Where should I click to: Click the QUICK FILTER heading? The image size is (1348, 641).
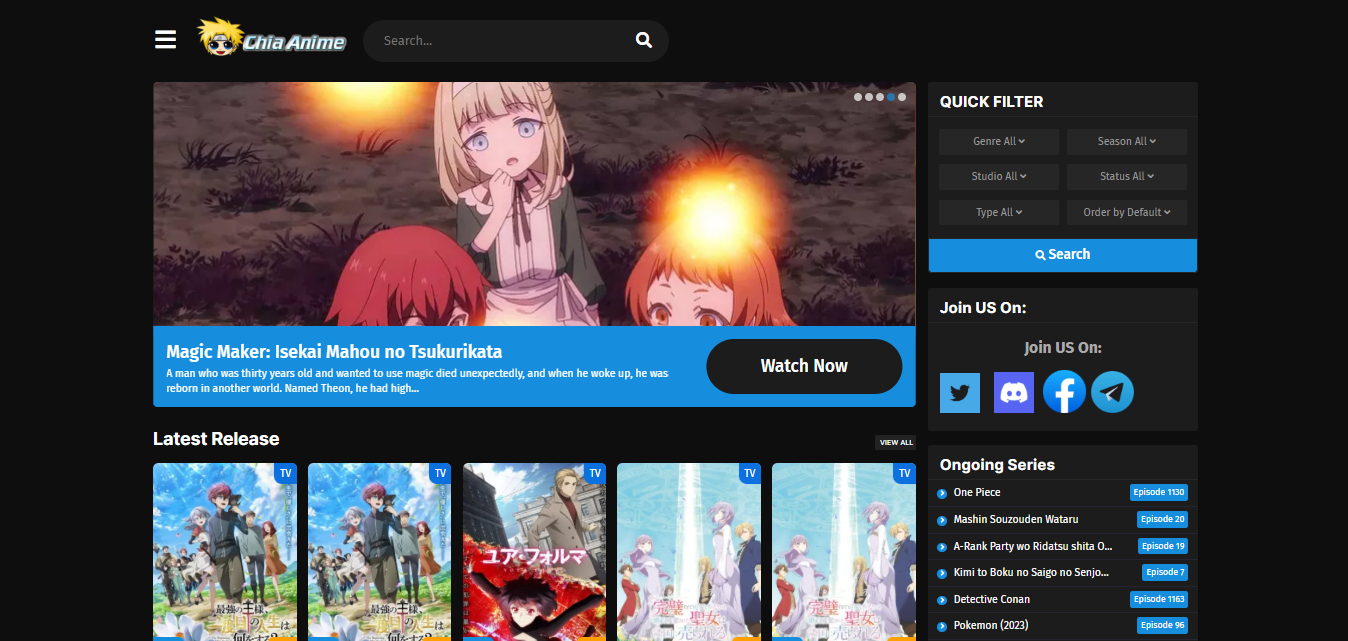tap(991, 102)
